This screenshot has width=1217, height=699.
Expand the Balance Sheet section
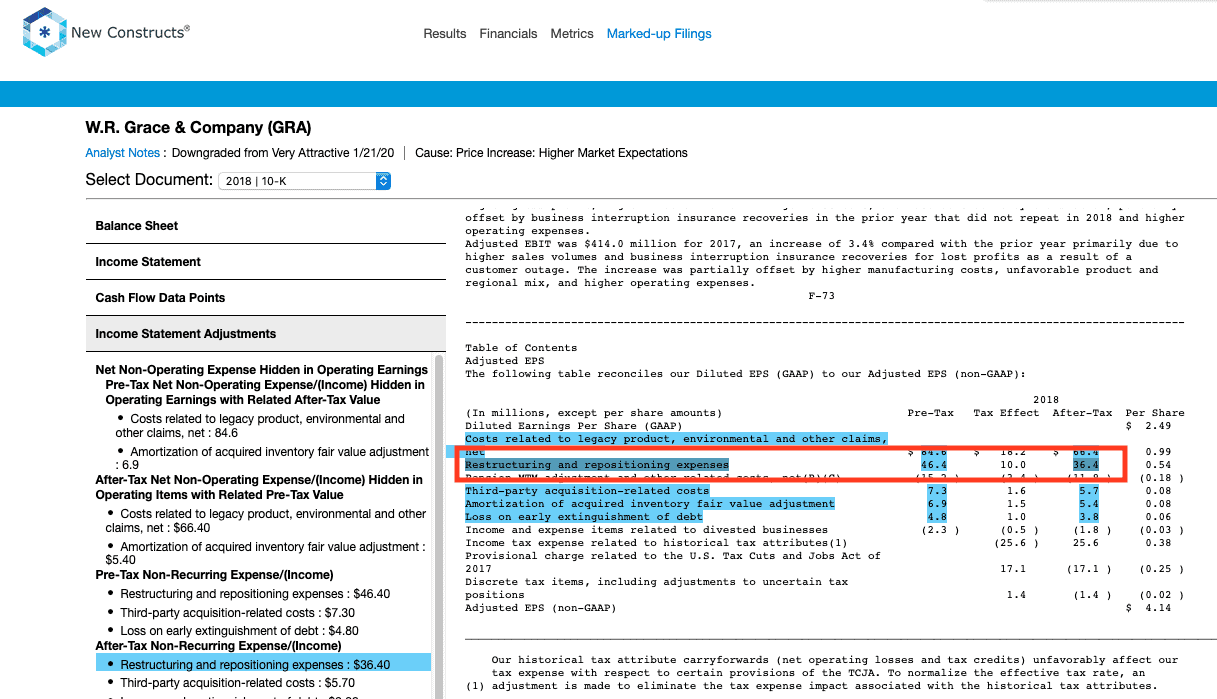click(x=266, y=226)
